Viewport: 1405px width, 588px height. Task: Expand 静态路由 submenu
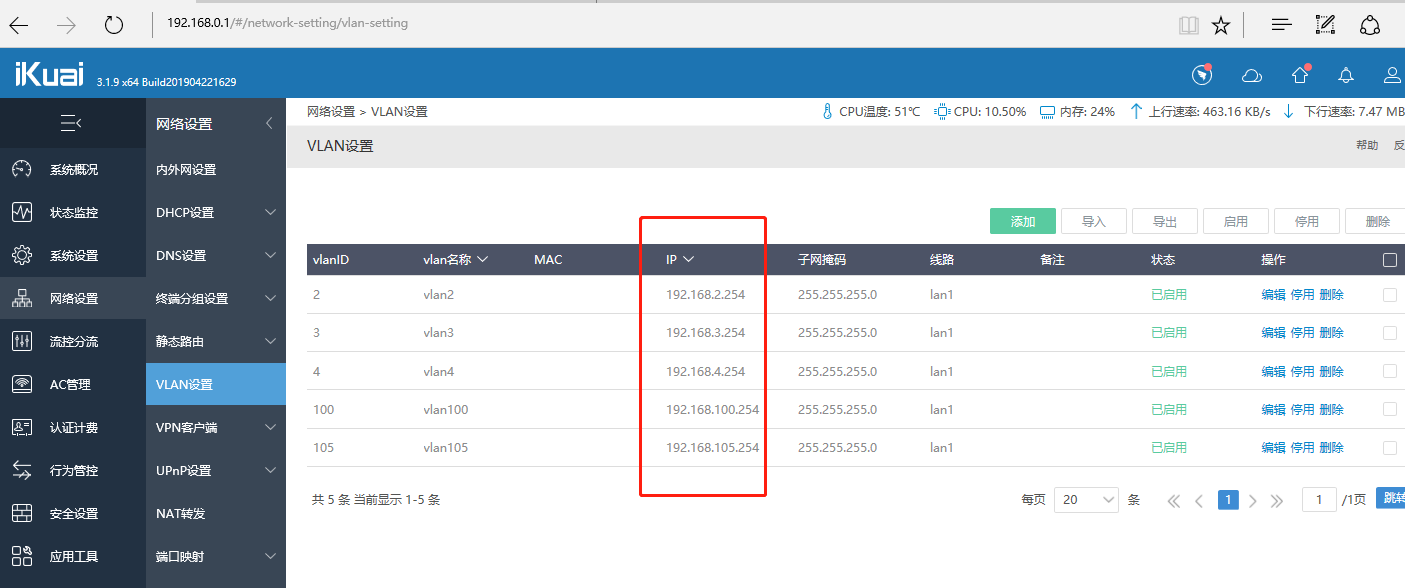pyautogui.click(x=270, y=341)
